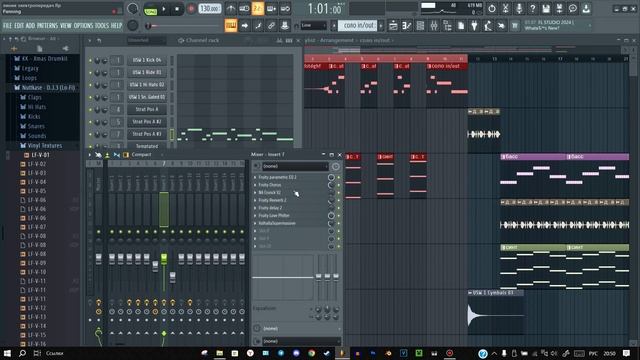Image resolution: width=640 pixels, height=360 pixels.
Task: Mute the USW 1 Ride 03 channel LED
Action: point(90,73)
